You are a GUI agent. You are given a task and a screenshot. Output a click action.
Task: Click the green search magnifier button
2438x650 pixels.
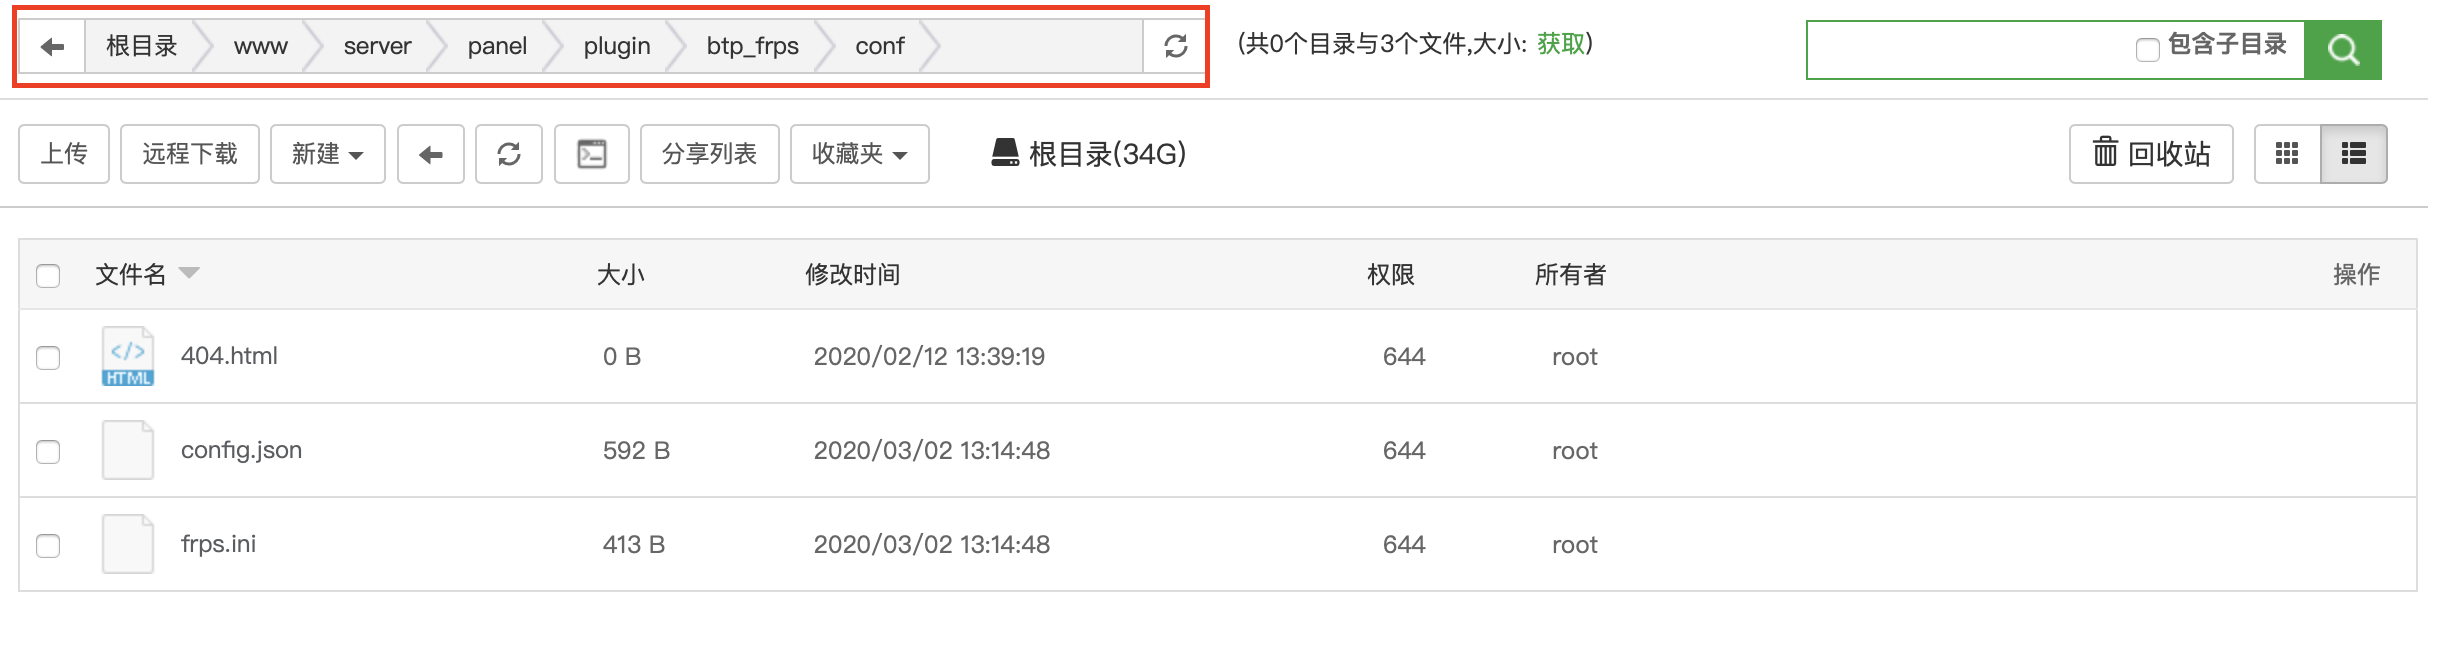pos(2342,49)
